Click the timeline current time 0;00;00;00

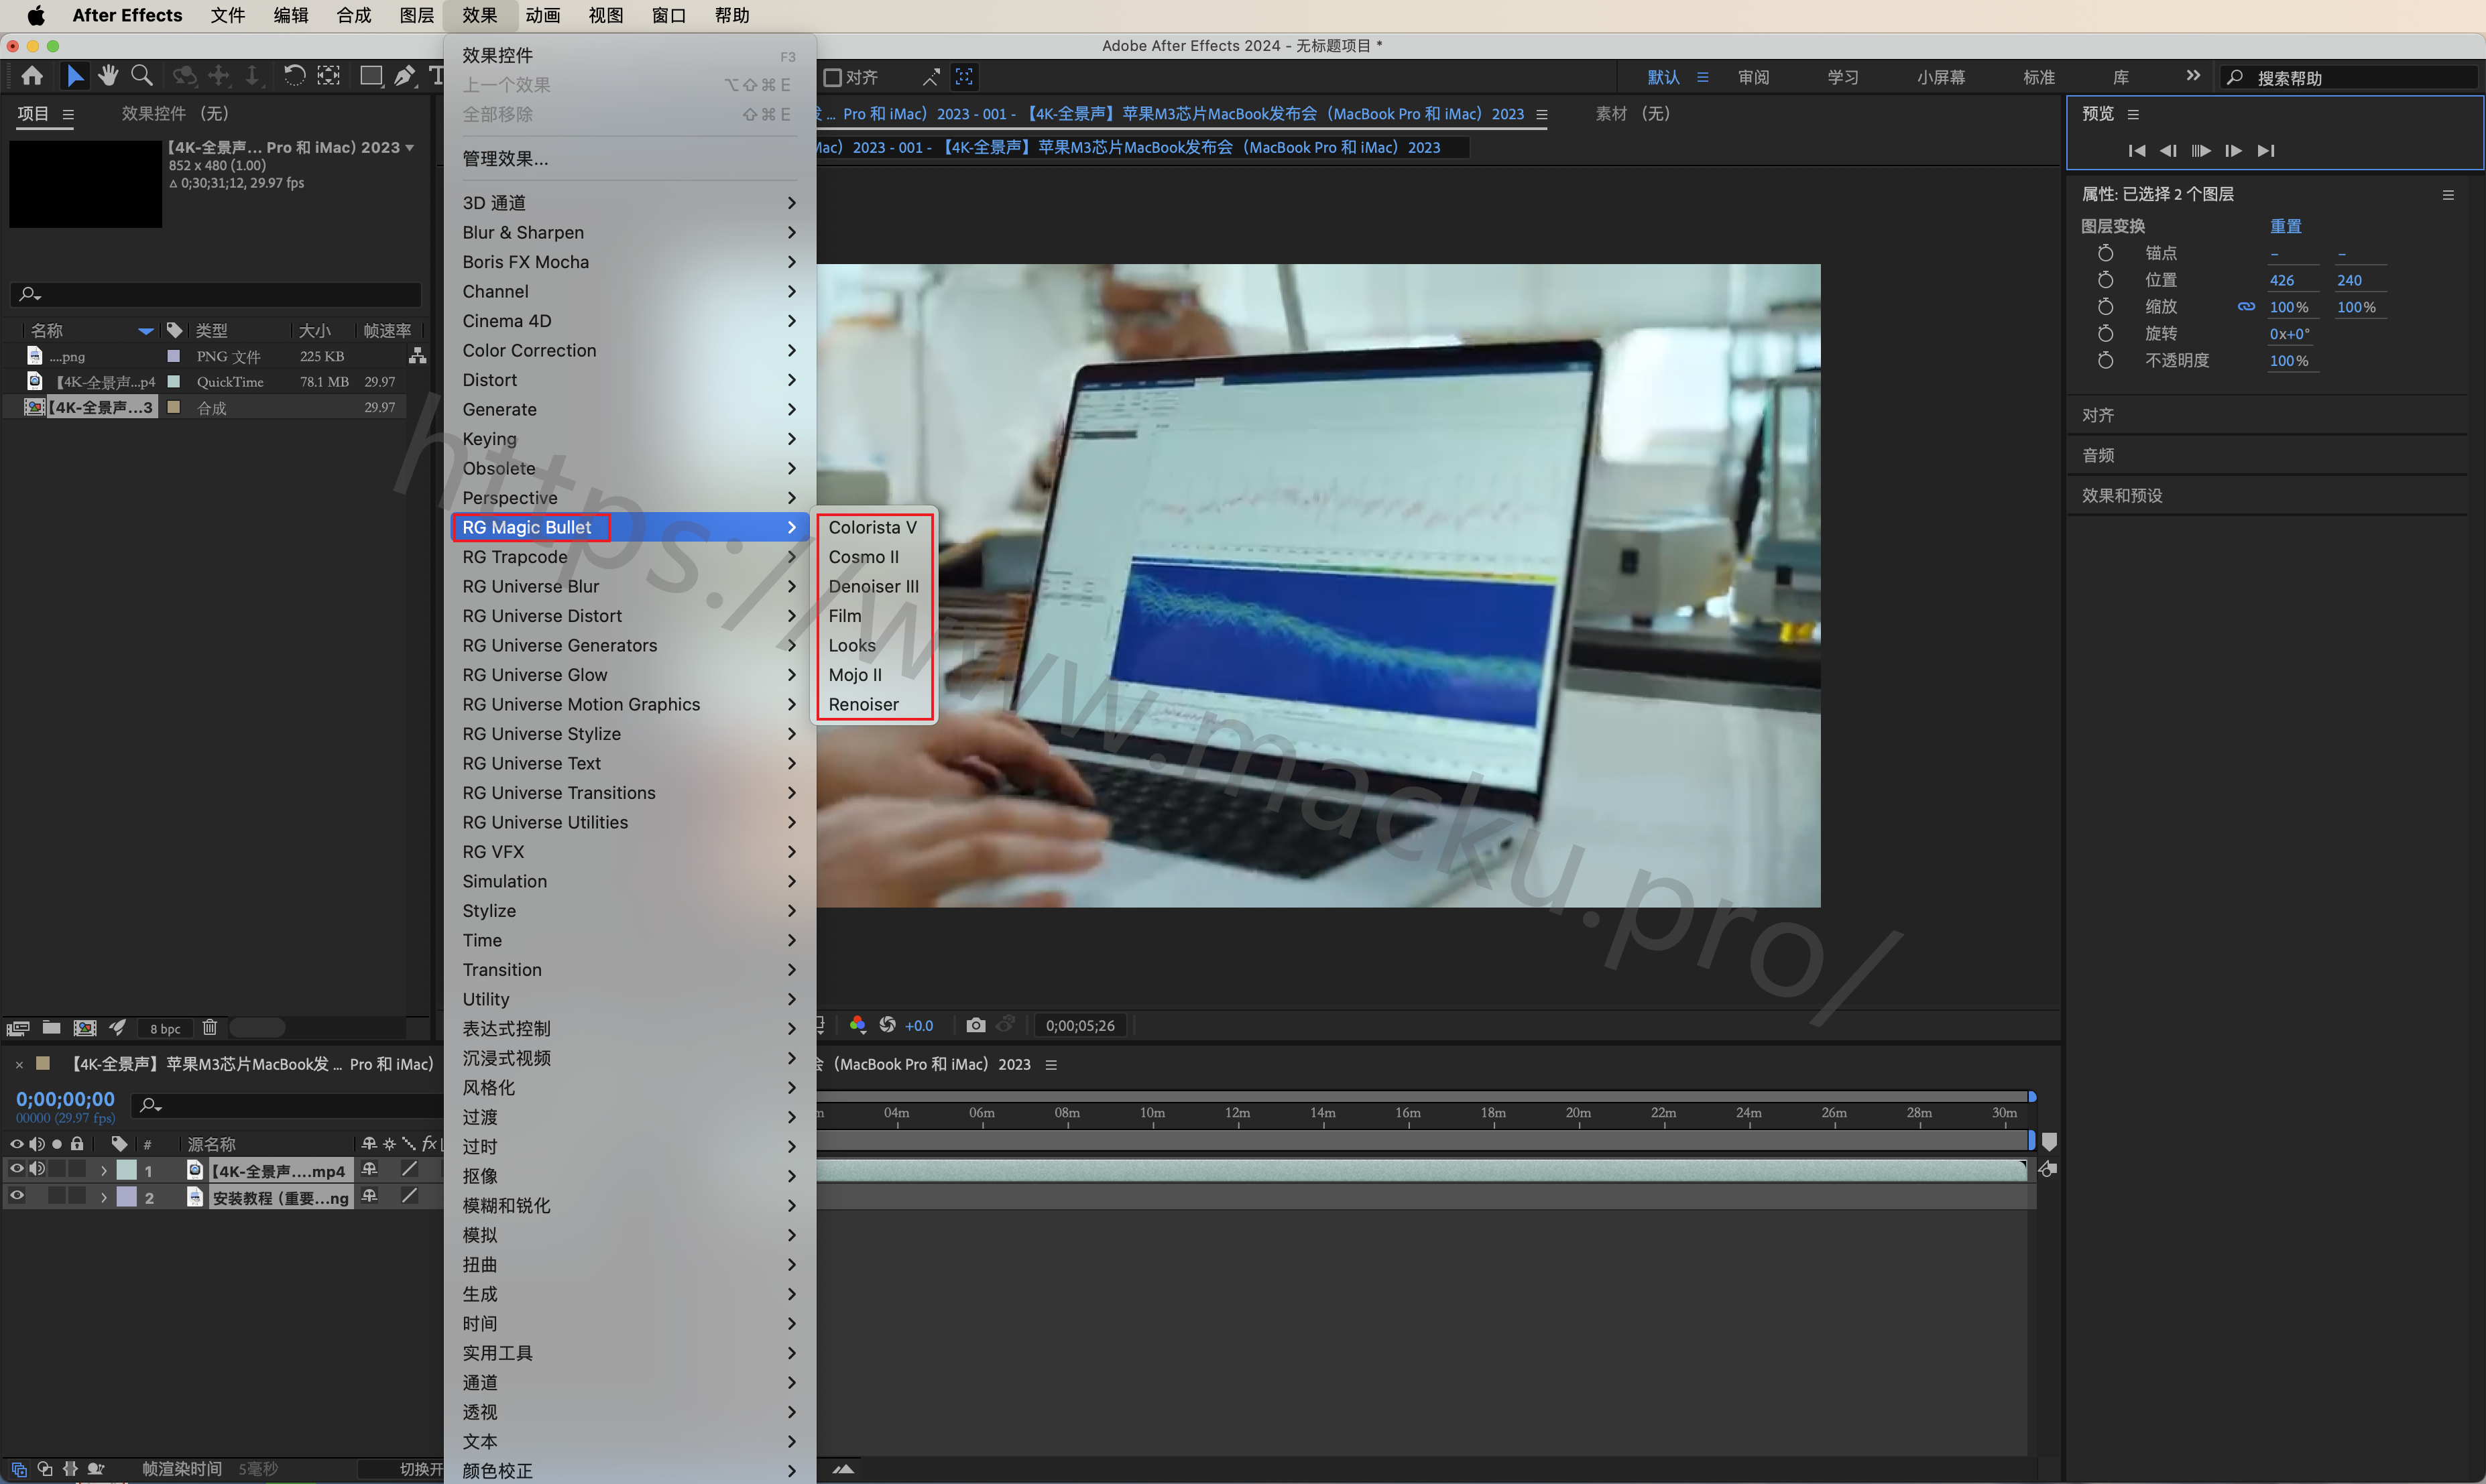coord(65,1099)
